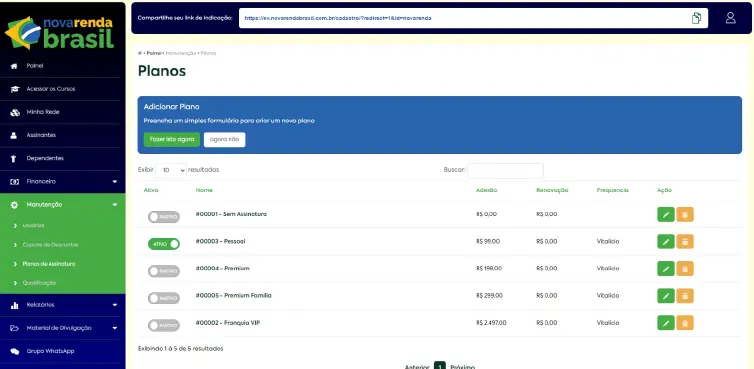Viewport: 754px width, 369px height.
Task: Edit the Franquia VIP plan
Action: pyautogui.click(x=666, y=323)
